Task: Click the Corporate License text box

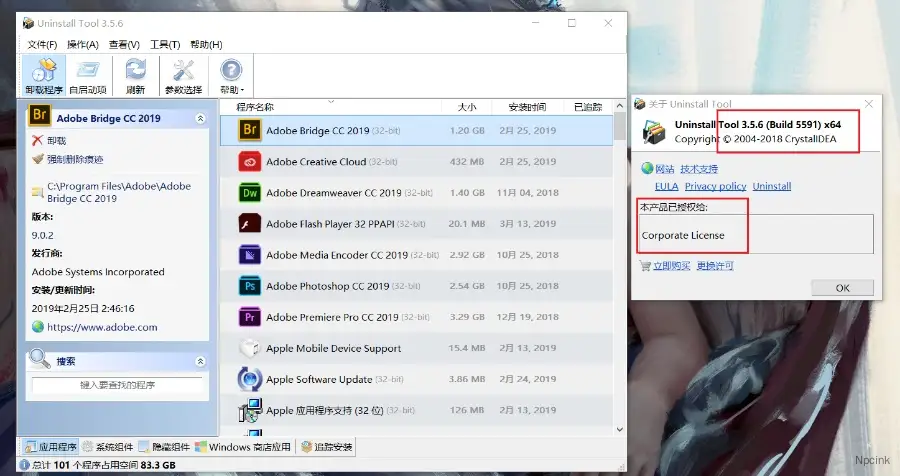Action: tap(755, 234)
